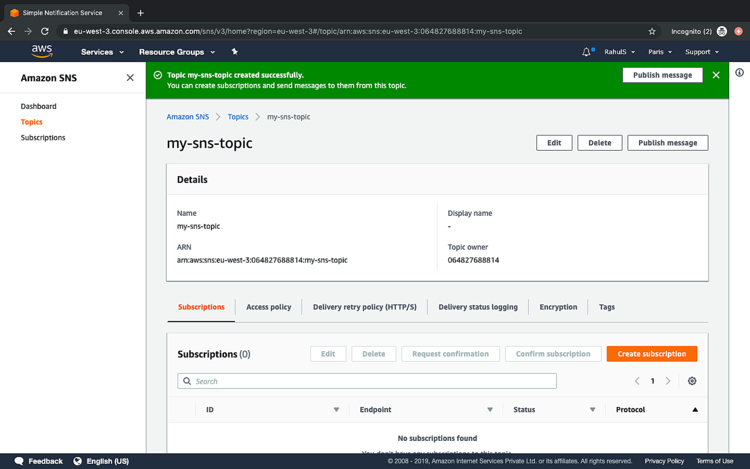Bookmark this page with star icon
The height and width of the screenshot is (469, 750).
coord(652,31)
